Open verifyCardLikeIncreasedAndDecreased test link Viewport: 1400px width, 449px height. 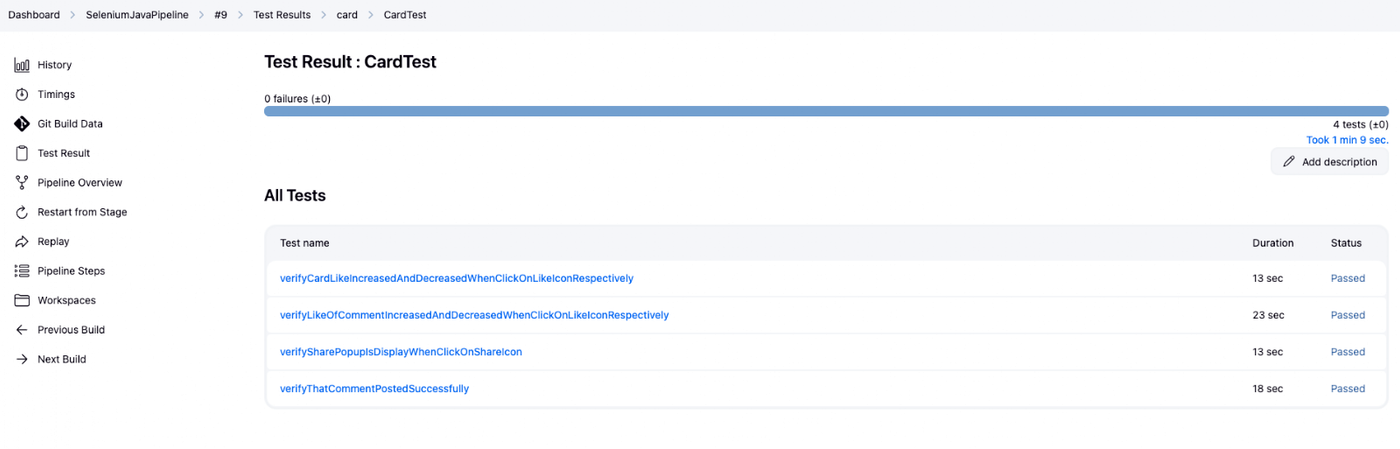pyautogui.click(x=457, y=278)
